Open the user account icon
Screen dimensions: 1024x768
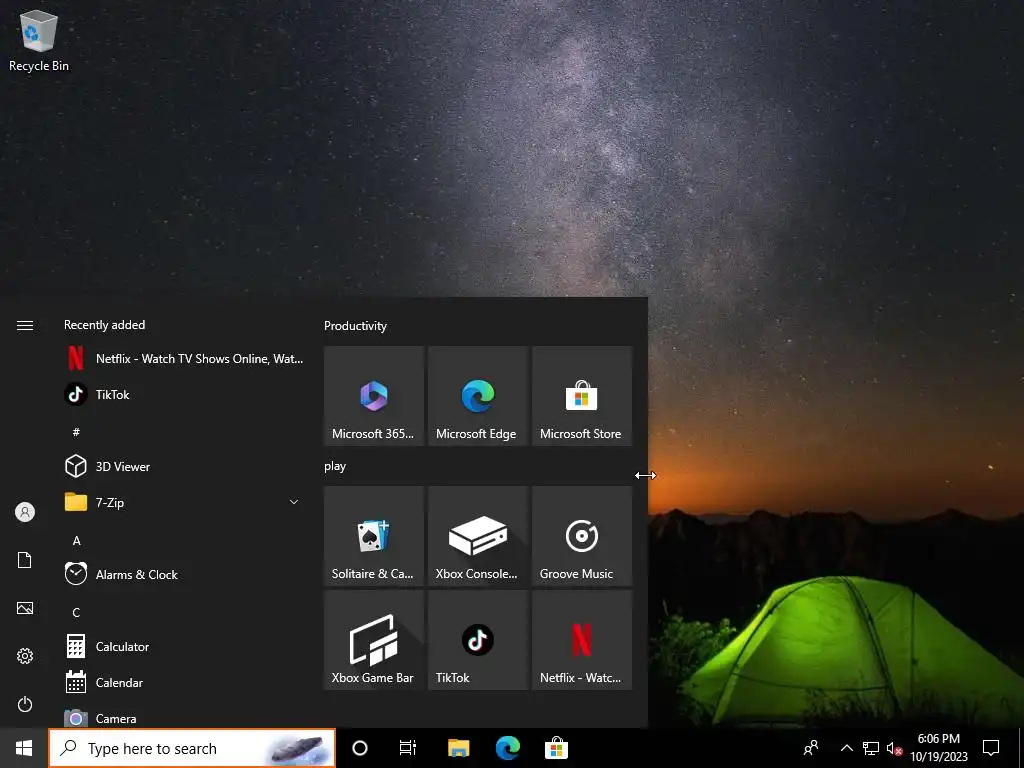click(x=25, y=512)
